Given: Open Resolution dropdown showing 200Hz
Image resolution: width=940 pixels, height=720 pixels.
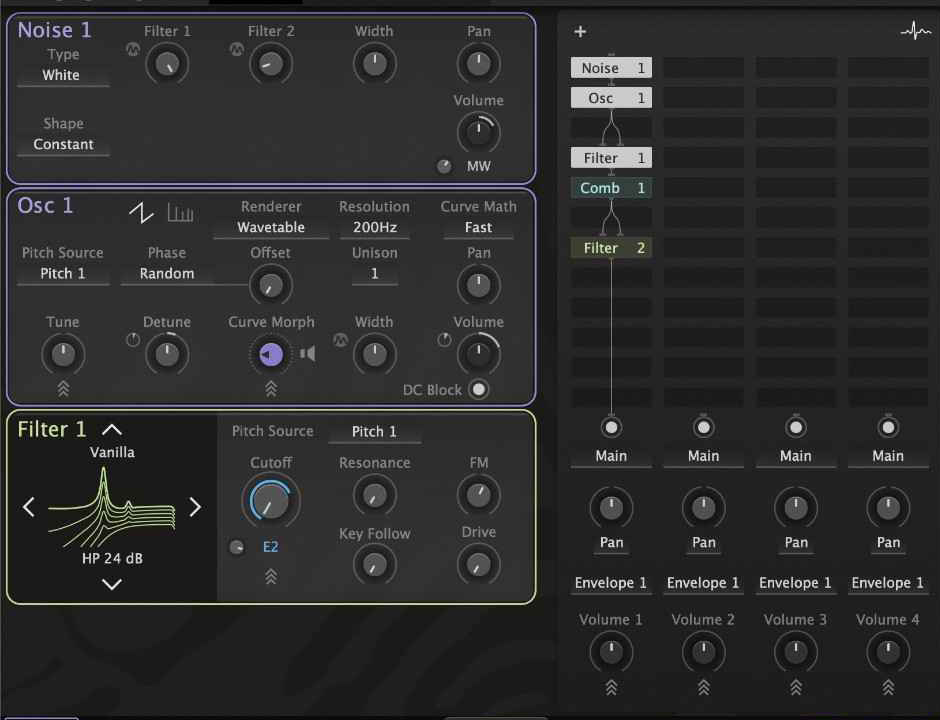Looking at the screenshot, I should 375,228.
